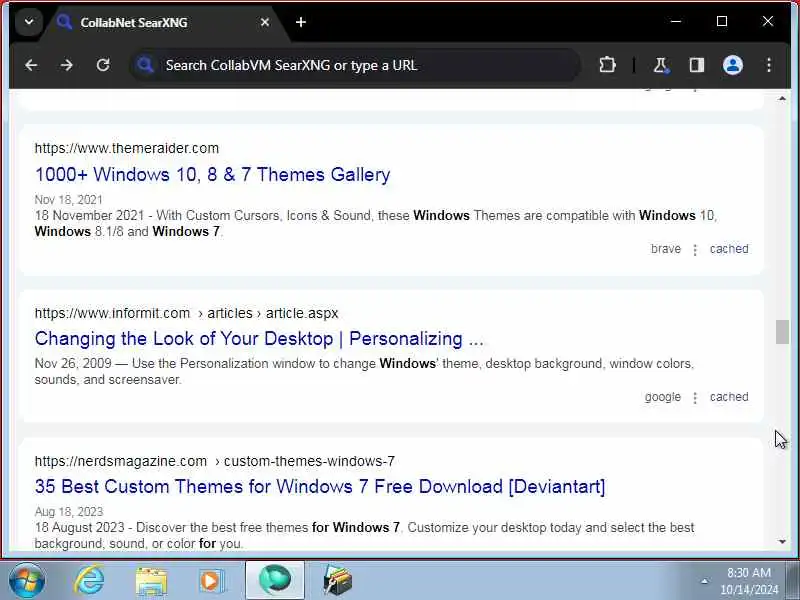Toggle the browser side panel
This screenshot has width=800, height=600.
click(x=697, y=65)
